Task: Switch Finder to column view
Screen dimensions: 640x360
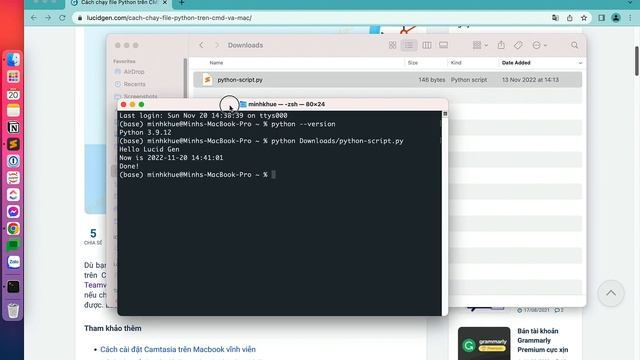Action: pyautogui.click(x=427, y=45)
